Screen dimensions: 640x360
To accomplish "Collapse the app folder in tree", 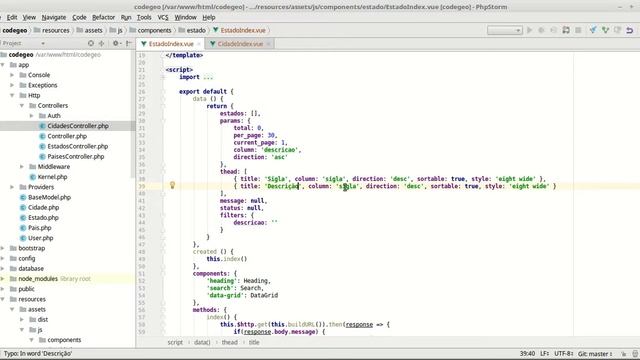I will (3, 65).
